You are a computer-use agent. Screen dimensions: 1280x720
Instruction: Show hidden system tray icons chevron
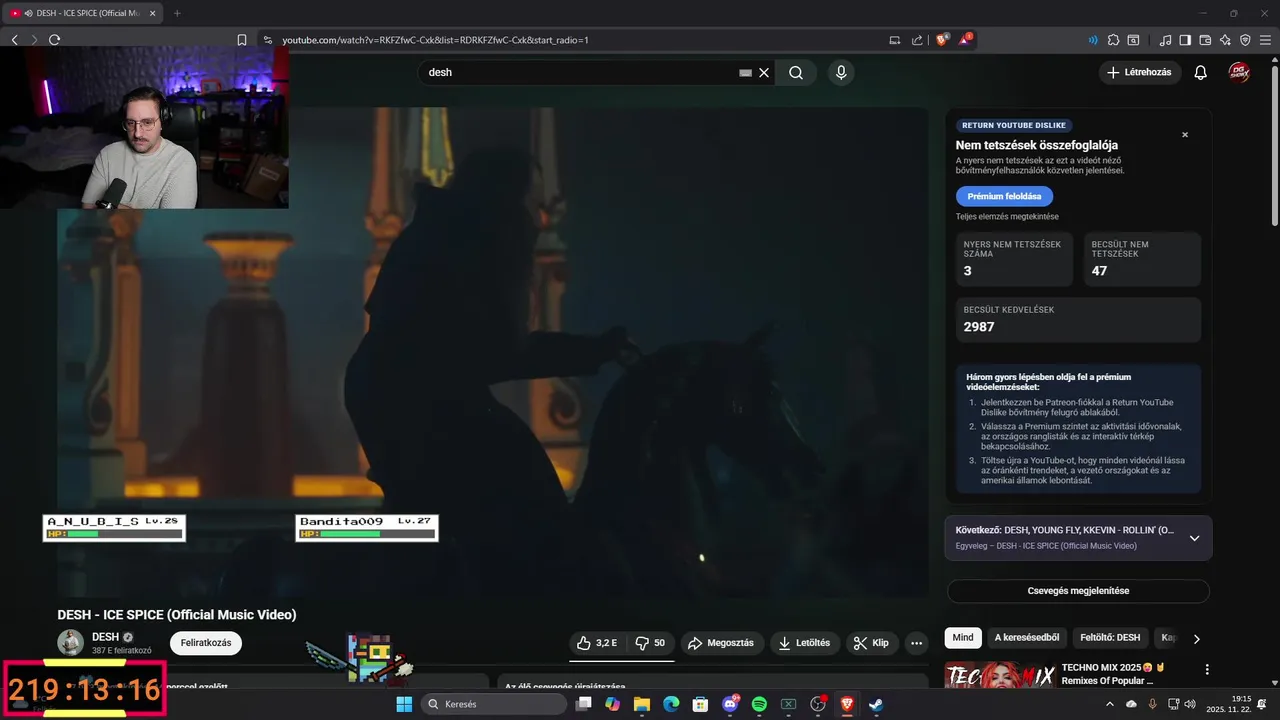pos(1109,704)
